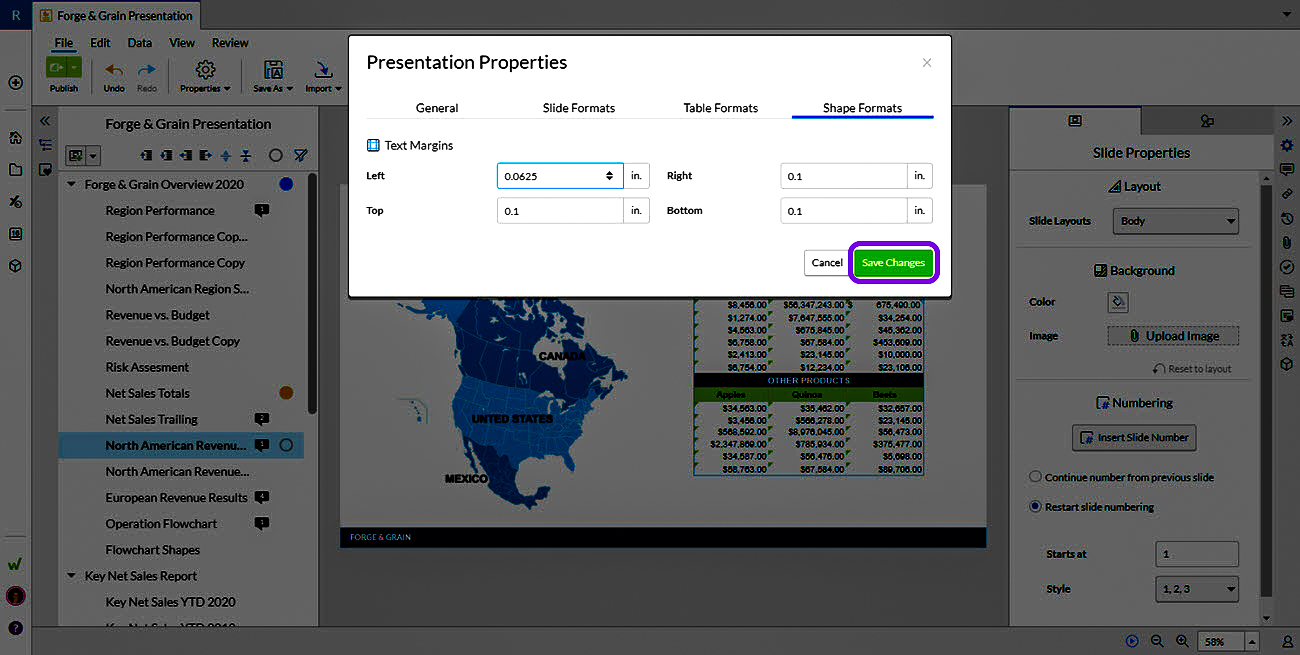1300x655 pixels.
Task: Click the zoom in magnifier icon
Action: point(1182,641)
